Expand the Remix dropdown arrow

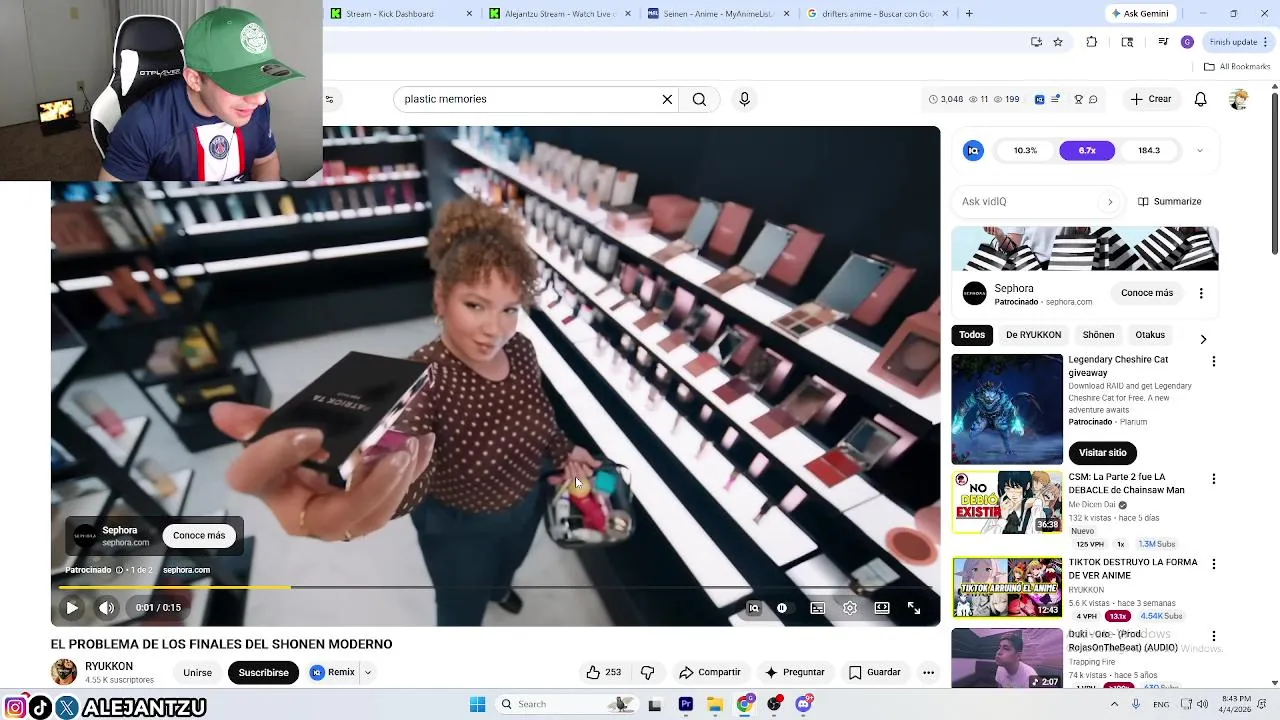click(x=367, y=672)
